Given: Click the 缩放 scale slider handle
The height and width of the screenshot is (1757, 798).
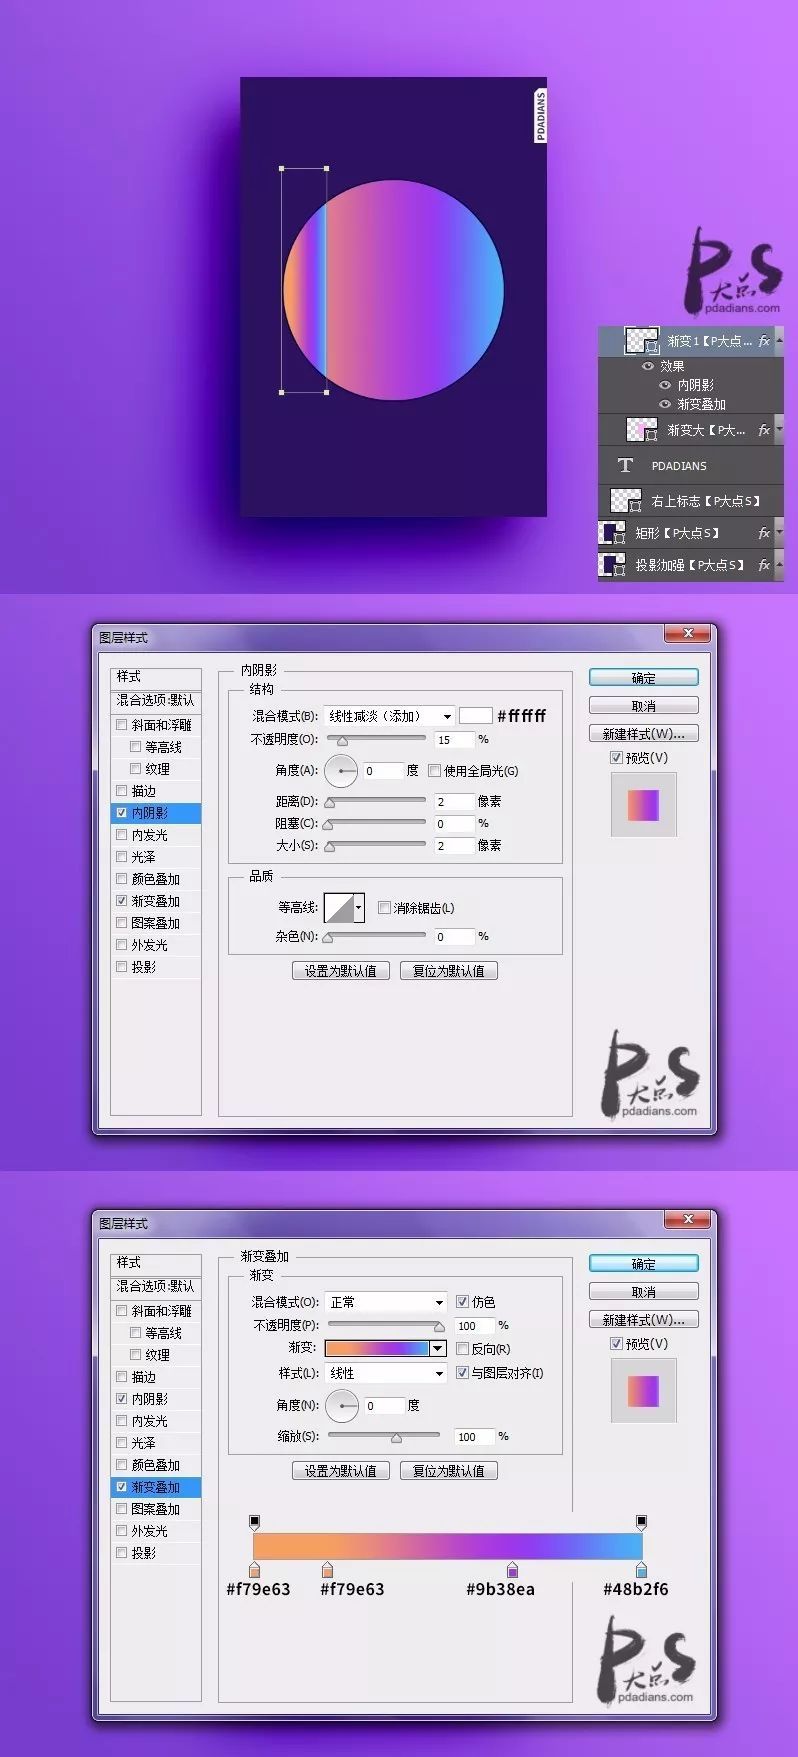Looking at the screenshot, I should point(397,1438).
